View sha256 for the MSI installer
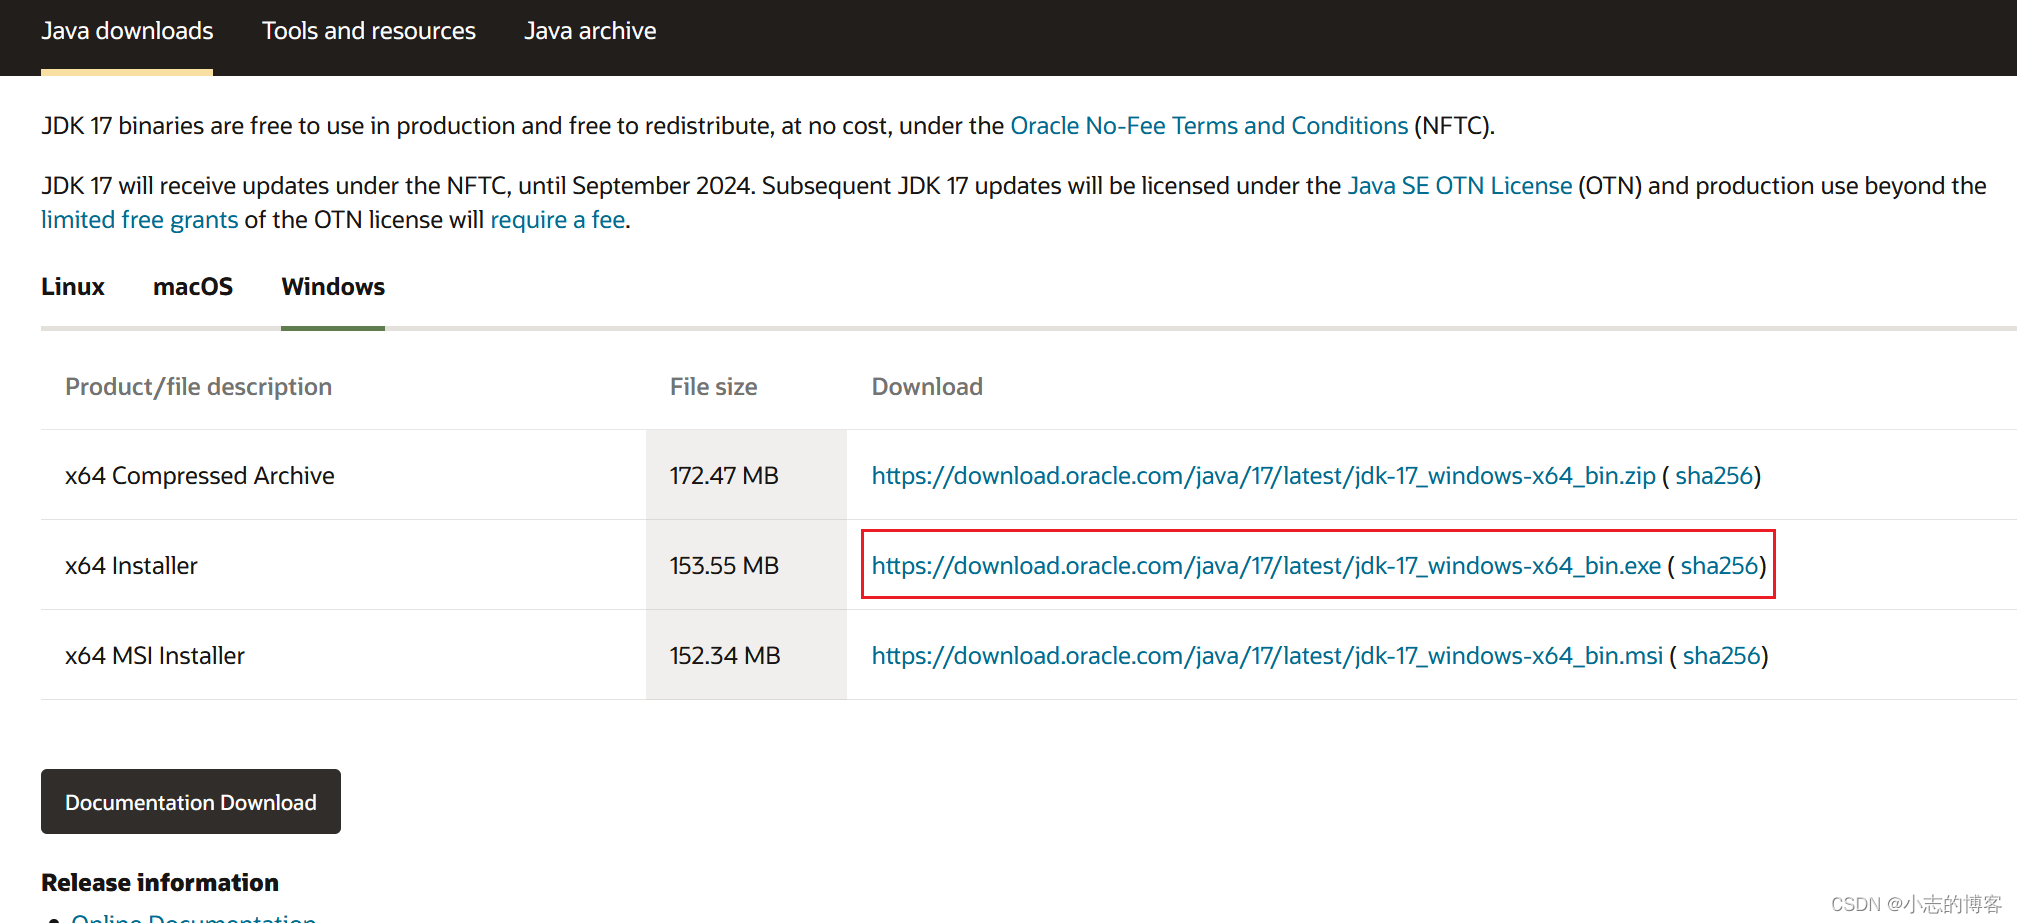This screenshot has height=923, width=2017. [x=1721, y=656]
